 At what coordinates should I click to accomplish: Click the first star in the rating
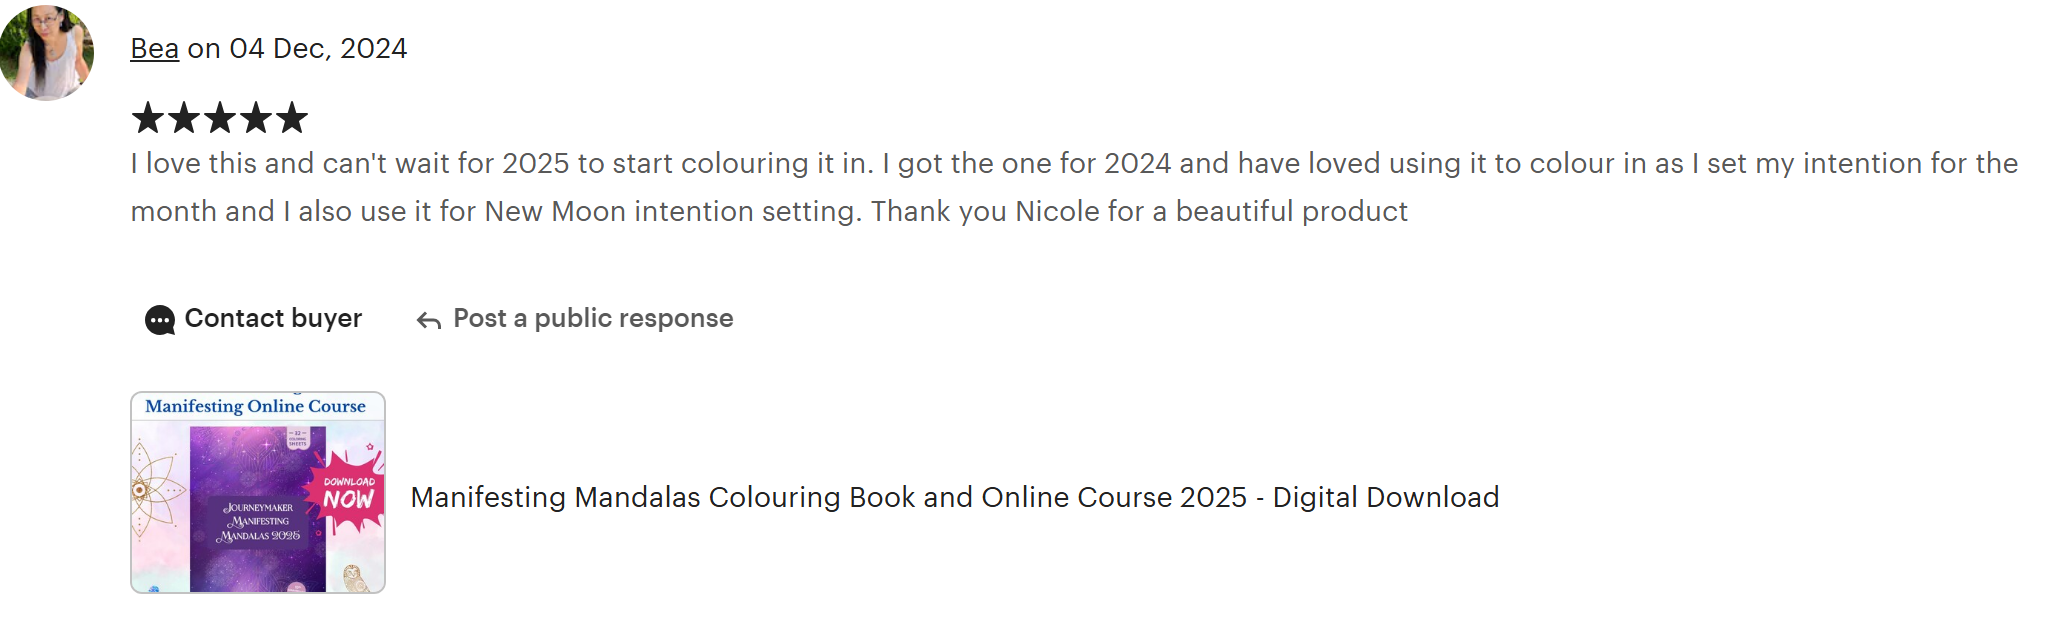pyautogui.click(x=148, y=118)
